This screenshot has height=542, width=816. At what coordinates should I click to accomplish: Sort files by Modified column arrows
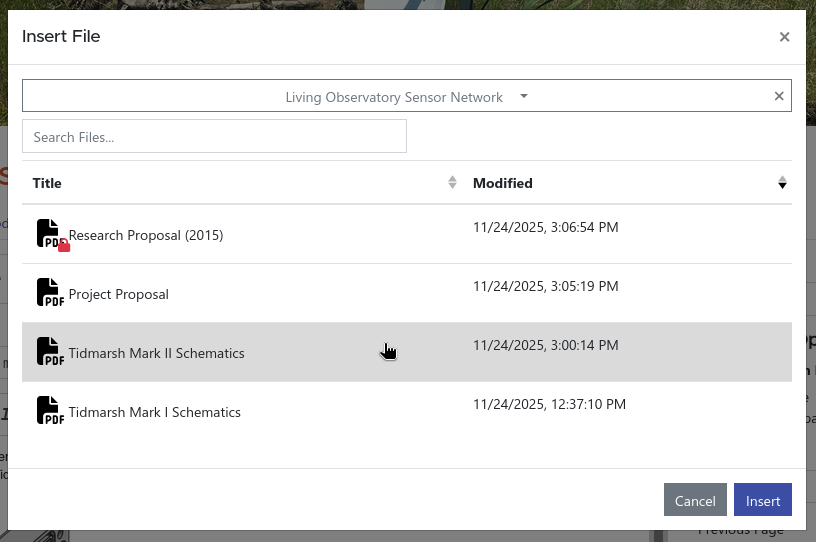[x=782, y=182]
